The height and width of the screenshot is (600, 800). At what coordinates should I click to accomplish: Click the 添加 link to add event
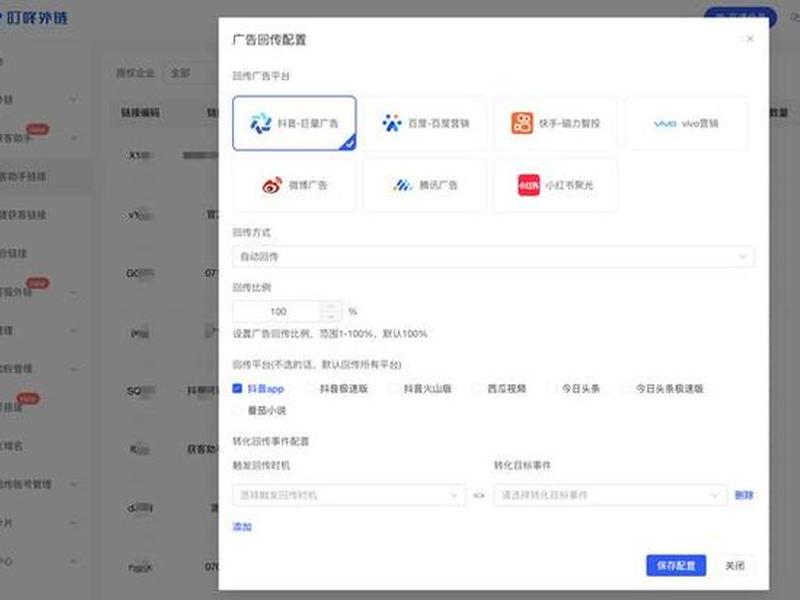pos(242,527)
